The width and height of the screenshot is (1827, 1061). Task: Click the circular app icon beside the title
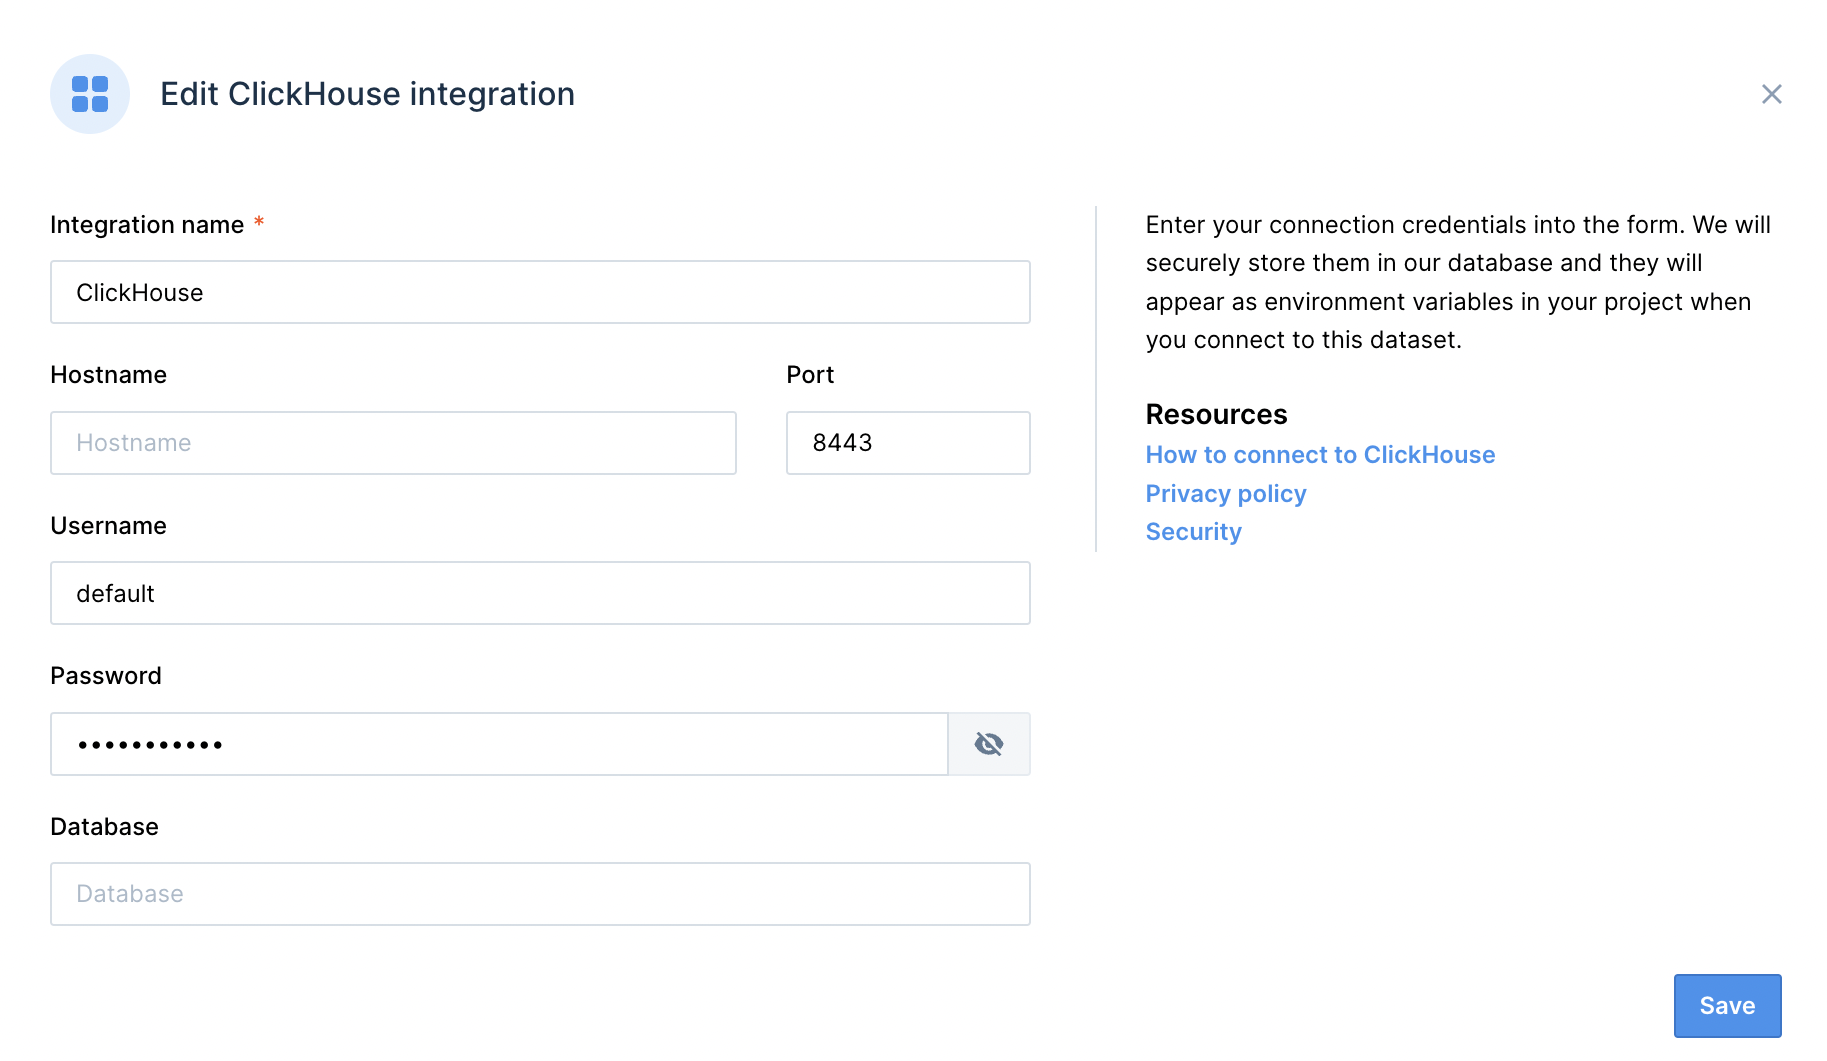pyautogui.click(x=89, y=93)
